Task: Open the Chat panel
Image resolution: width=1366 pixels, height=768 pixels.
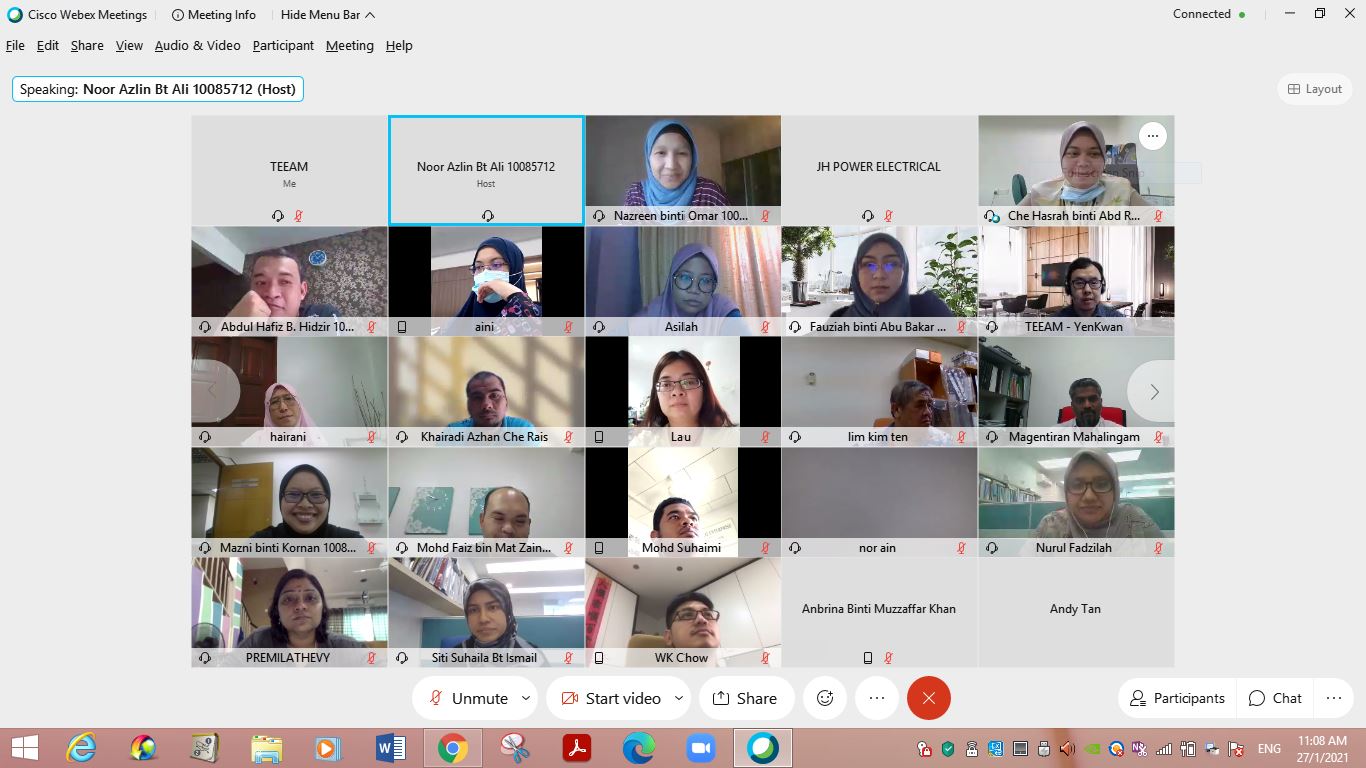Action: pos(1275,698)
